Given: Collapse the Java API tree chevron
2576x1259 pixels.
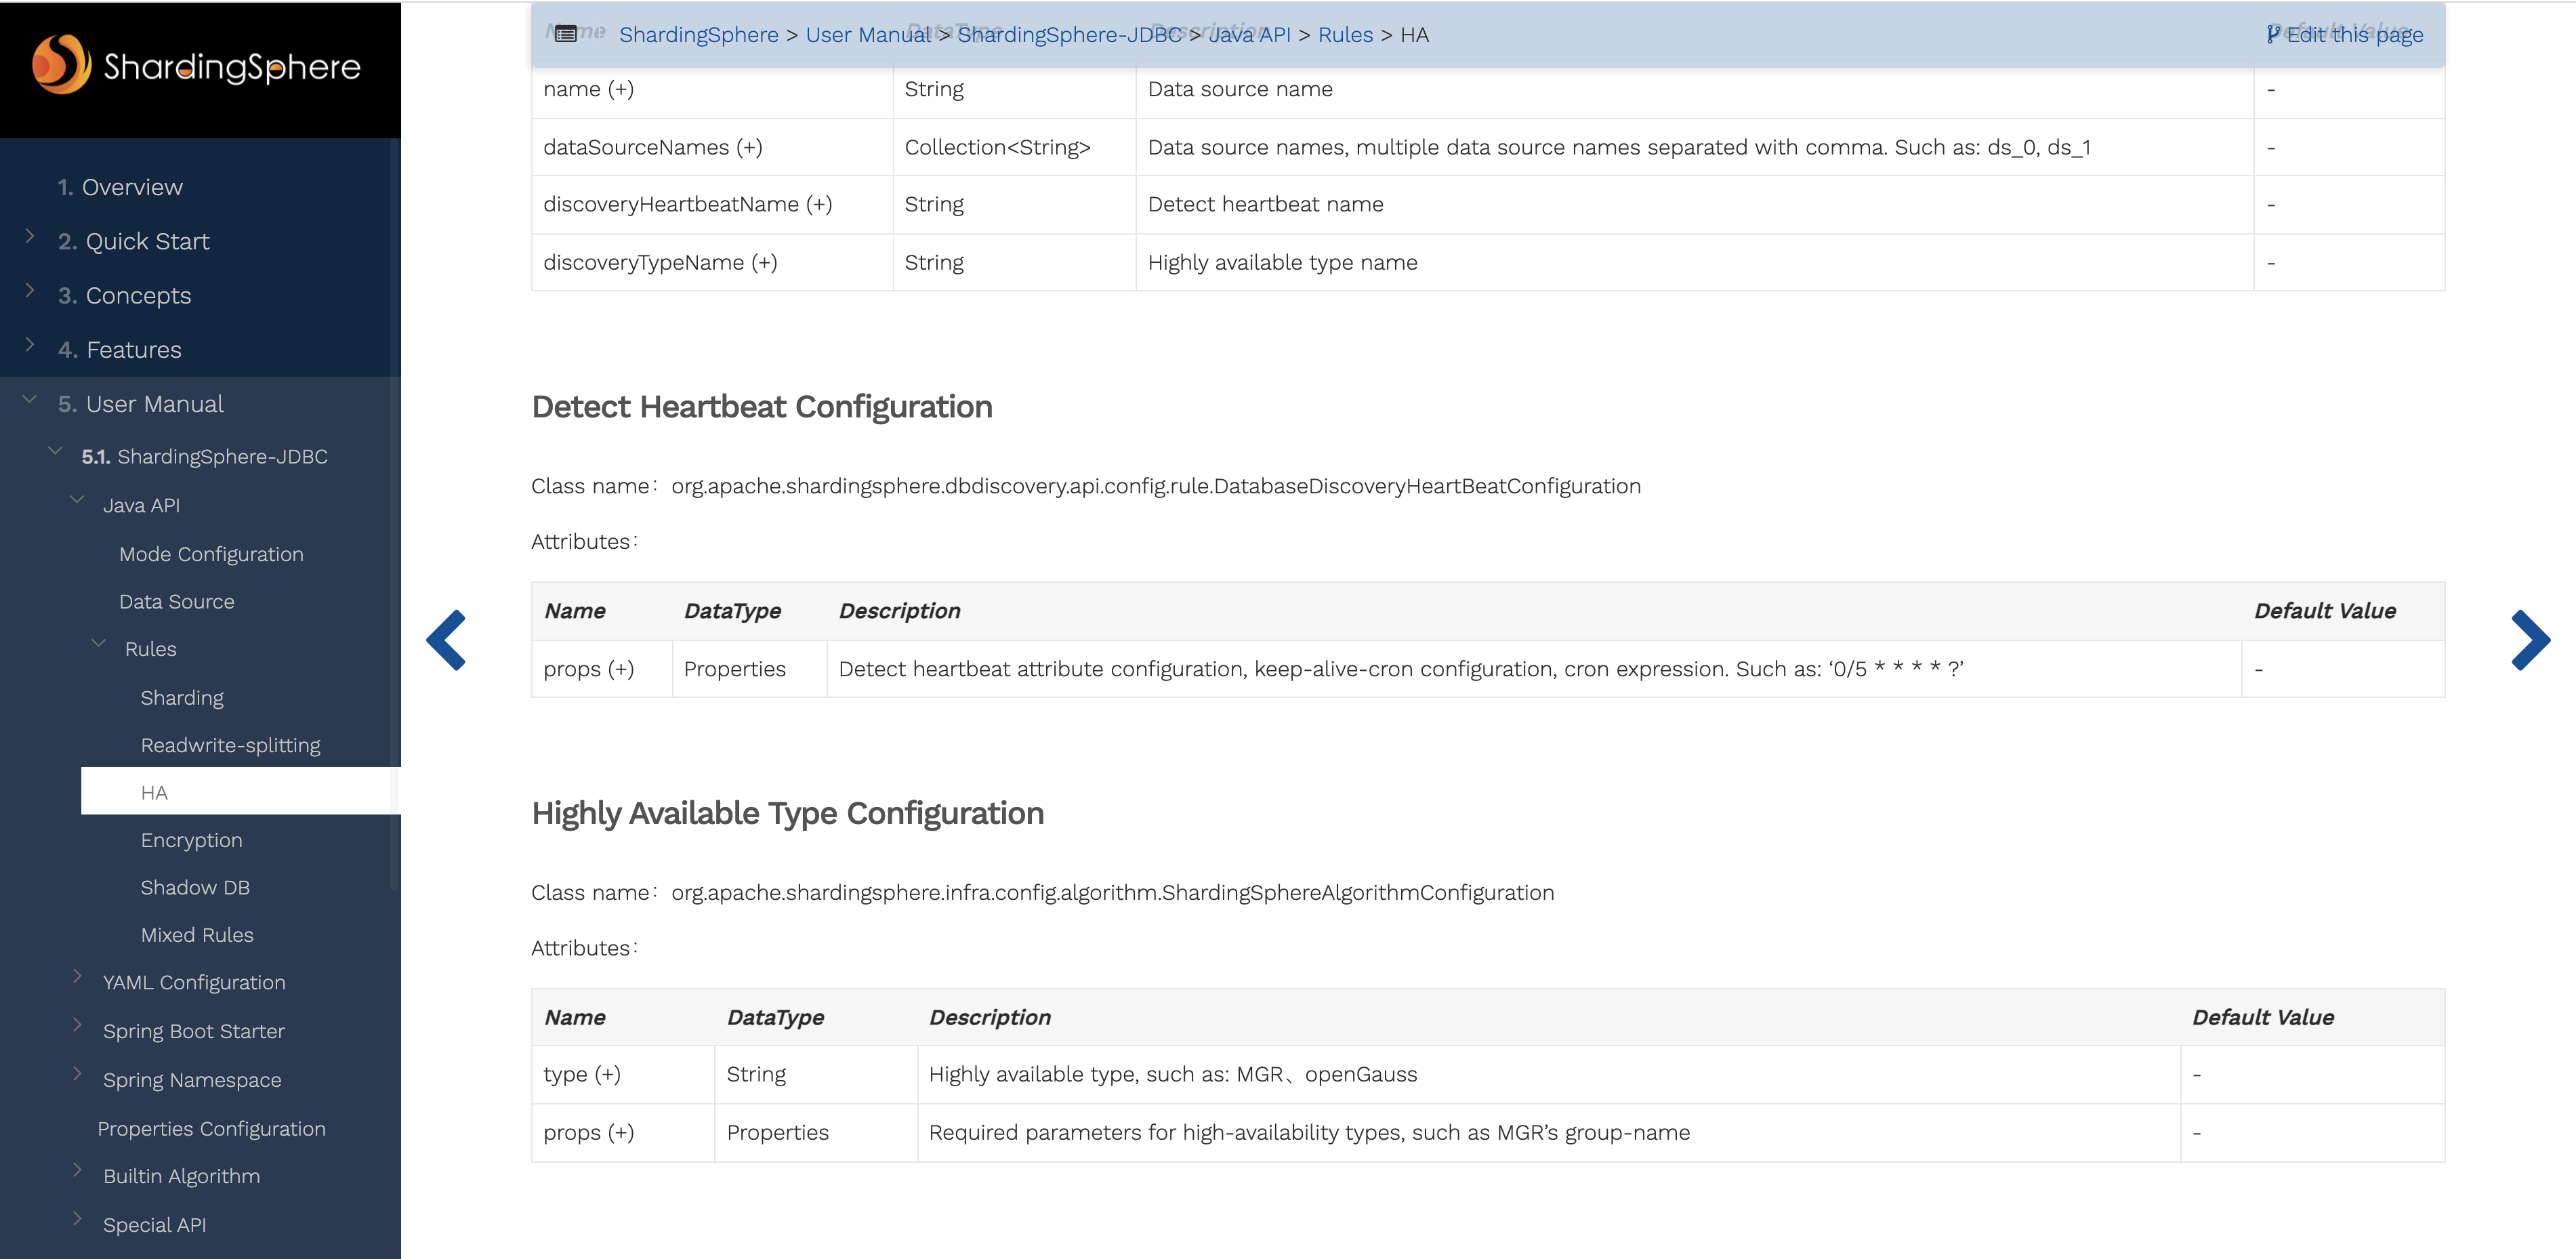Looking at the screenshot, I should tap(77, 500).
